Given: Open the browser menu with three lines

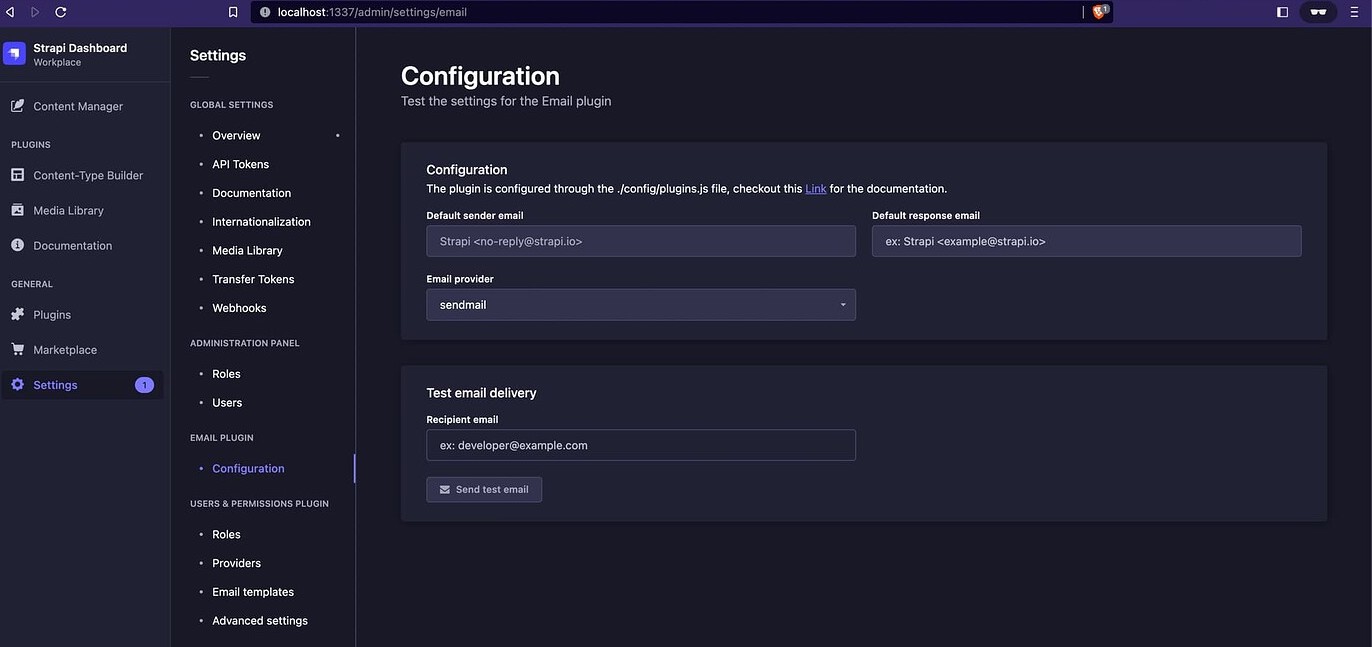Looking at the screenshot, I should tap(1353, 12).
